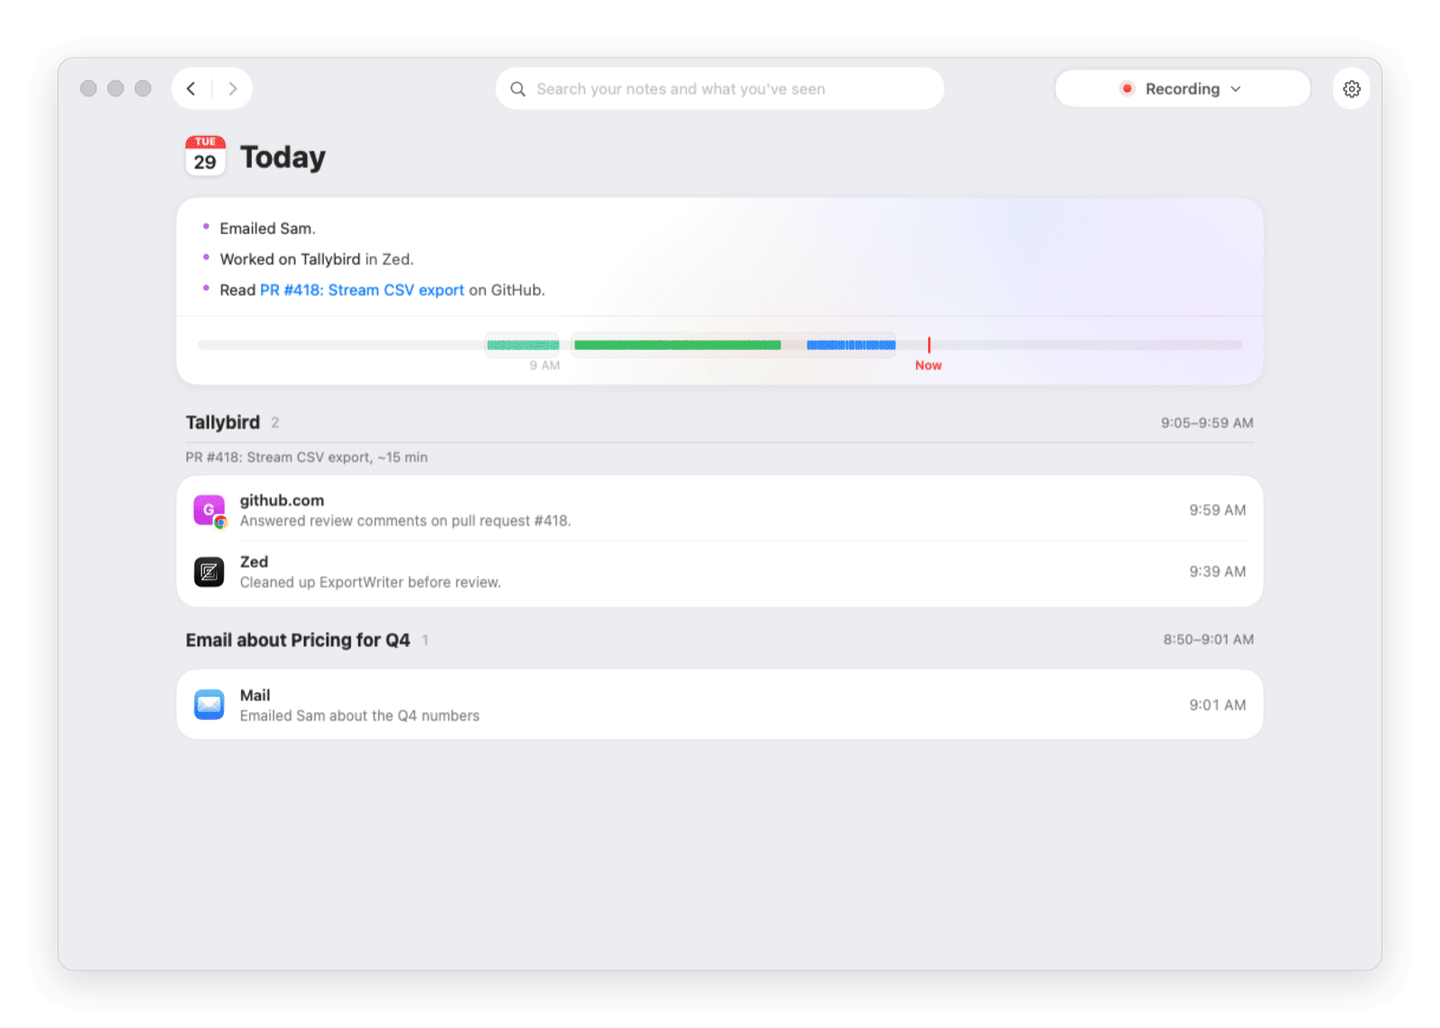
Task: Click the 9:39 AM timestamp
Action: 1217,572
